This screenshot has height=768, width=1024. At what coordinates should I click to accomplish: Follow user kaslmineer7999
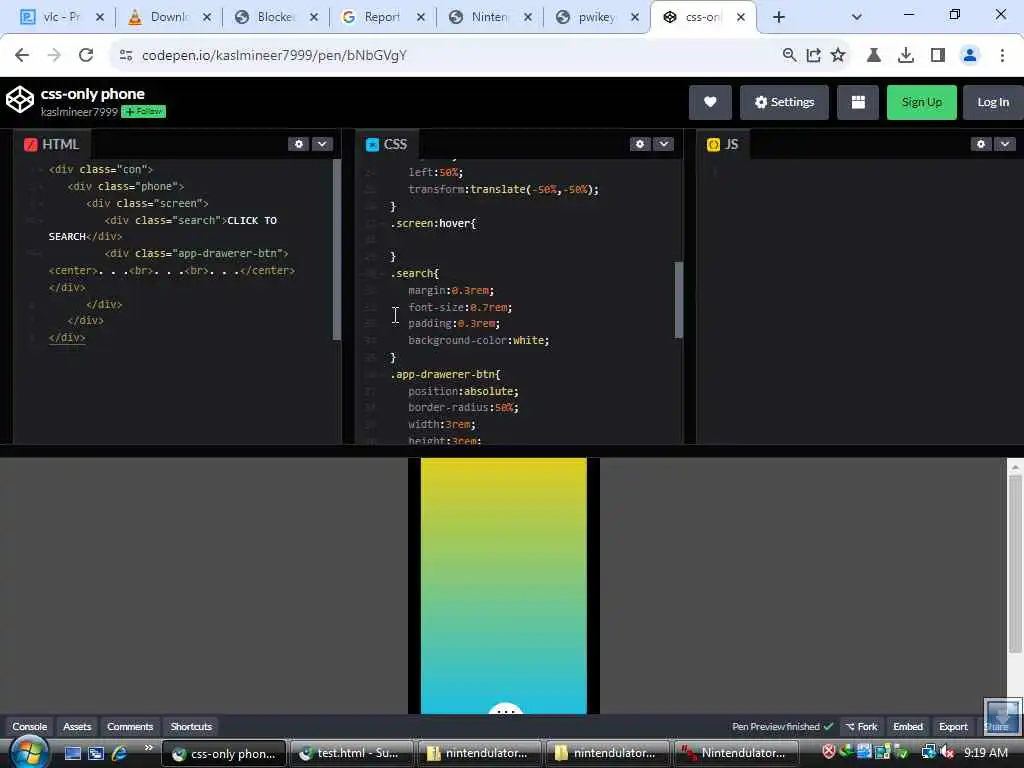click(144, 112)
